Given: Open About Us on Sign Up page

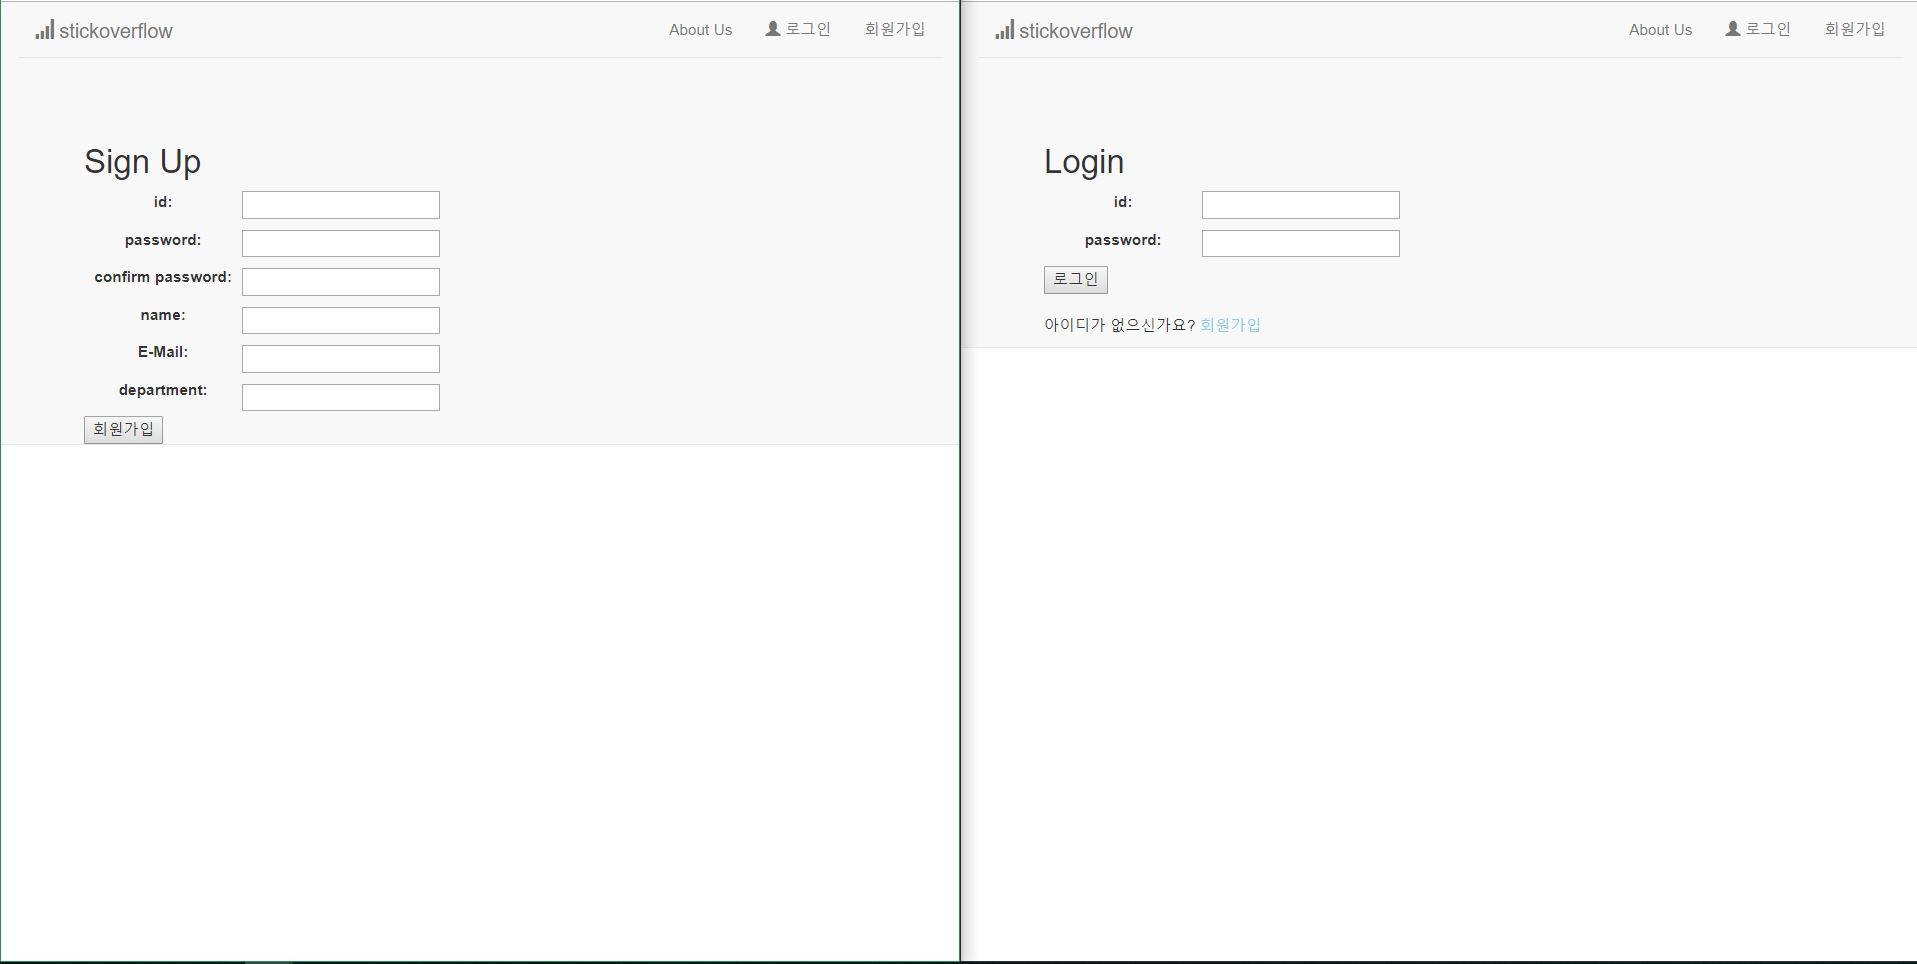Looking at the screenshot, I should [x=700, y=30].
